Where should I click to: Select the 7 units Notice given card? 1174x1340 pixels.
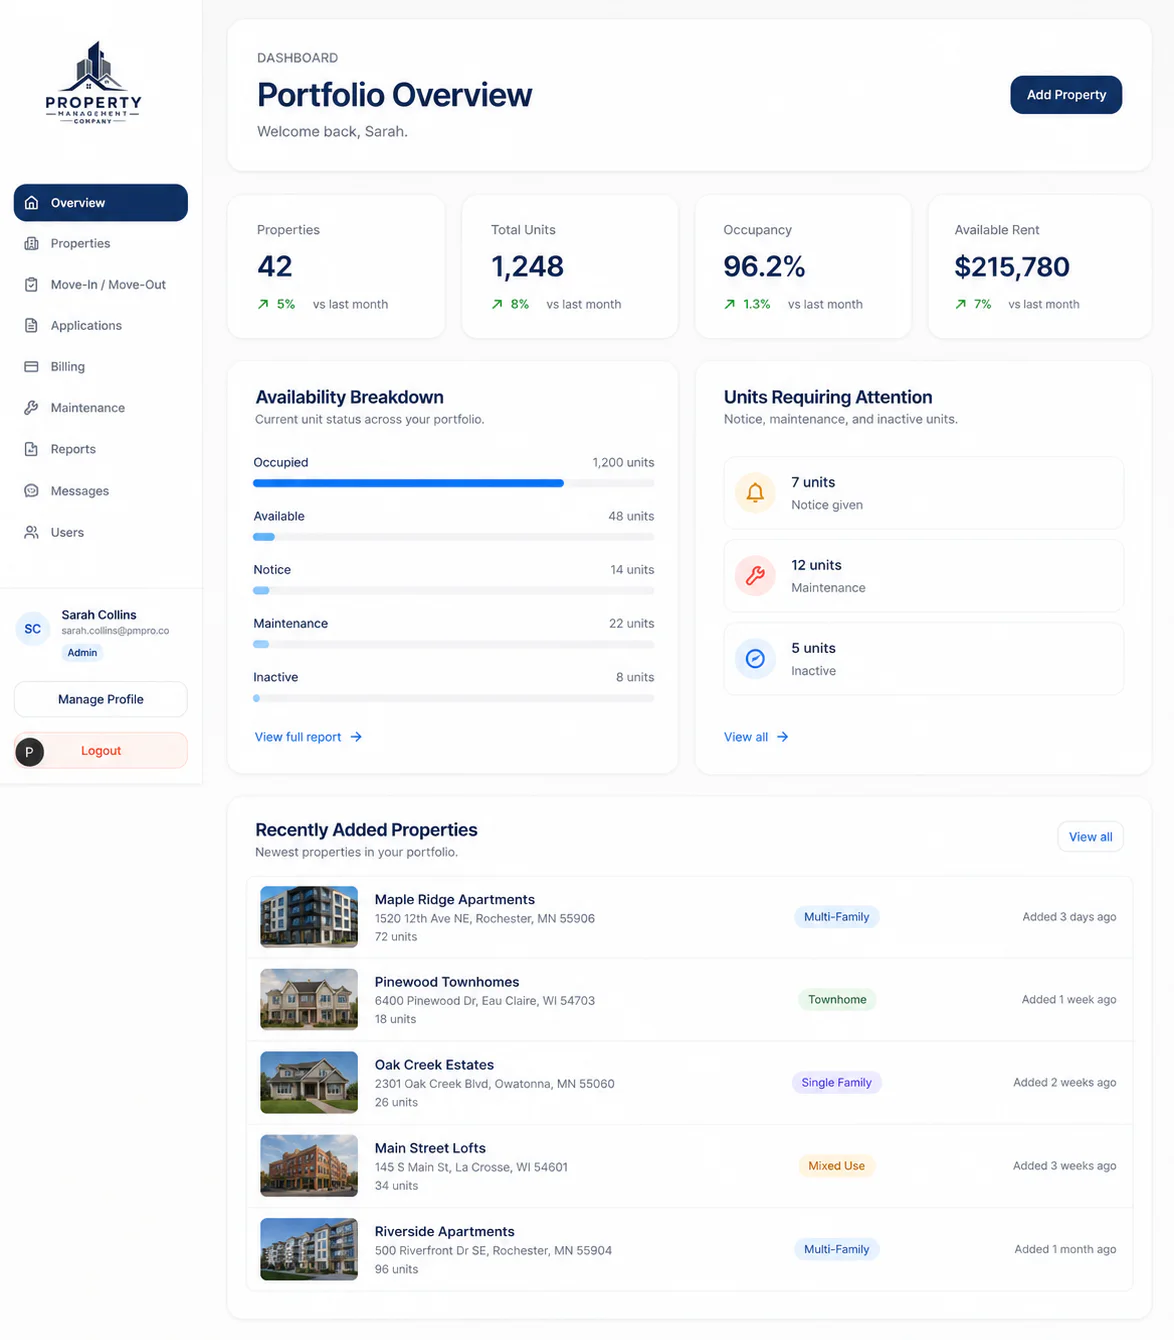tap(924, 493)
